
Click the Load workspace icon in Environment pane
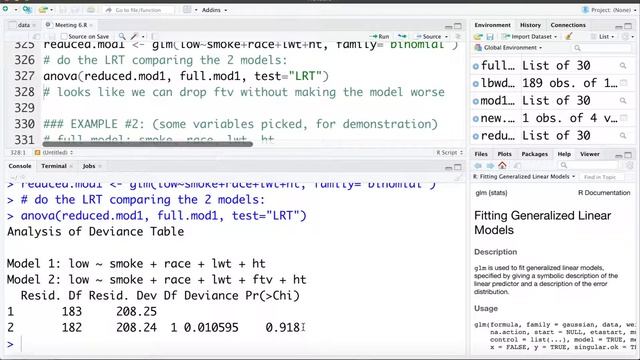478,37
